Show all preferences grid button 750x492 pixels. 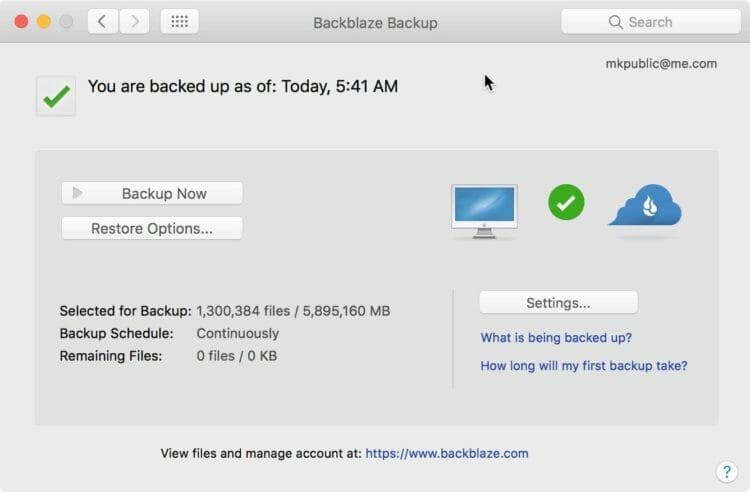tap(179, 22)
